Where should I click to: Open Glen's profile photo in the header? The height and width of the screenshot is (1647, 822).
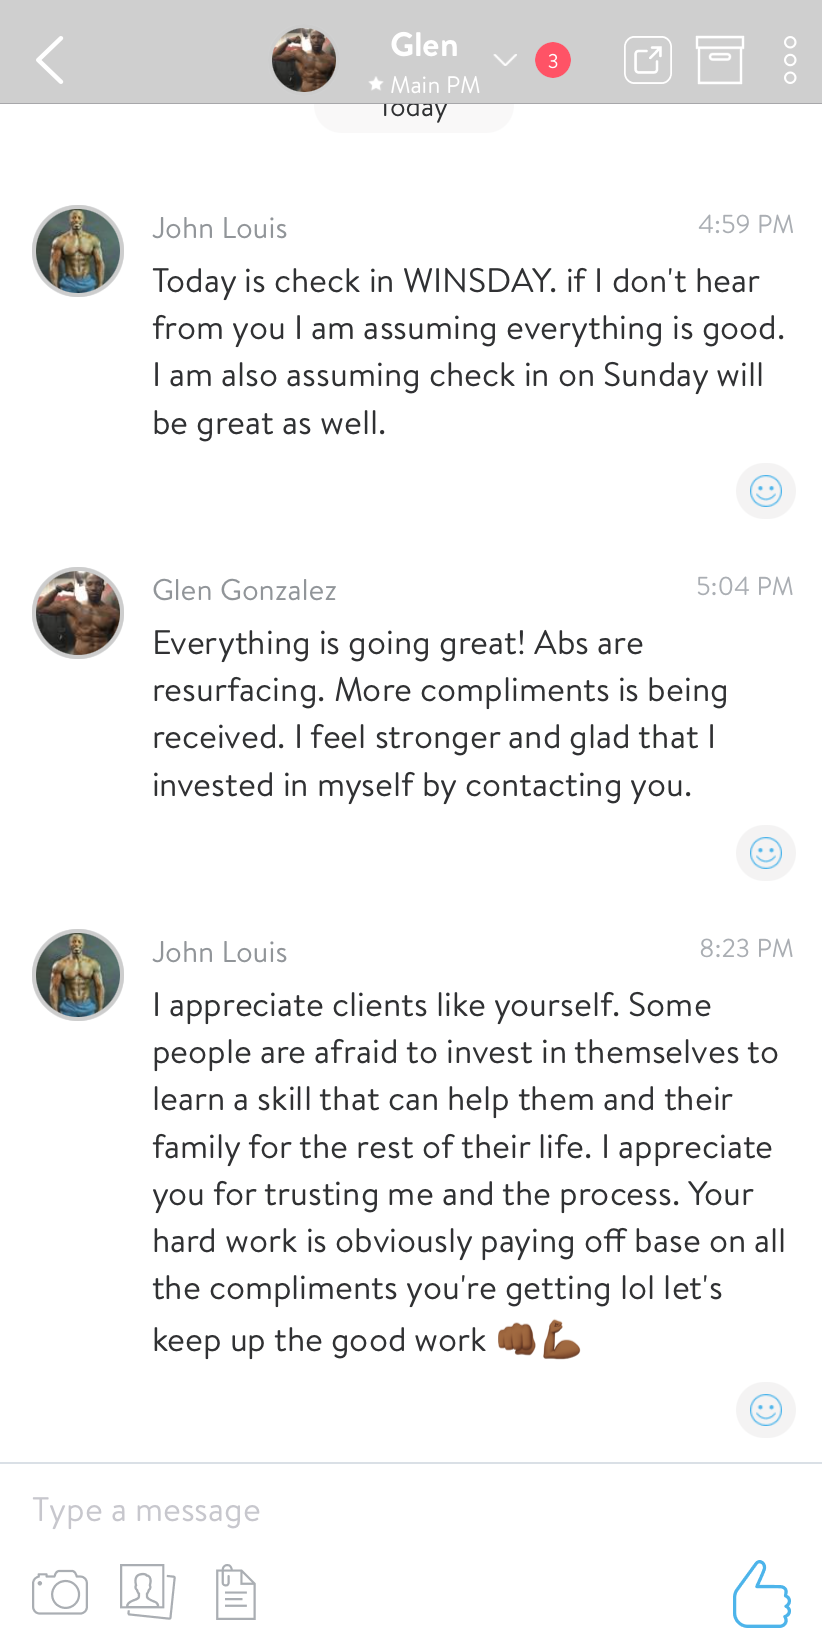coord(304,60)
